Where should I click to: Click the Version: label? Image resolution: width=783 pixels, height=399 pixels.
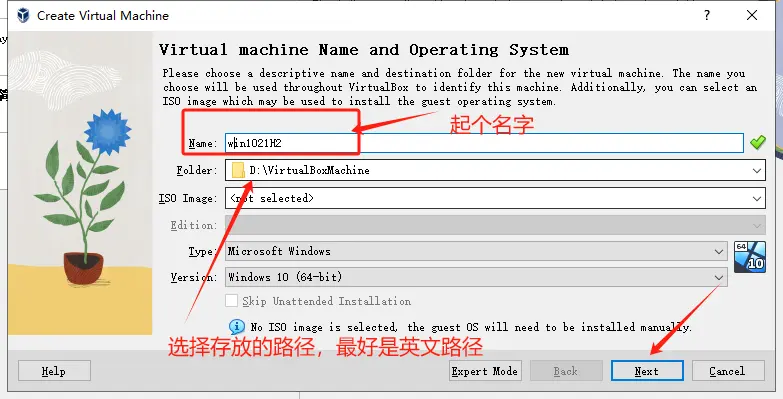coord(194,277)
